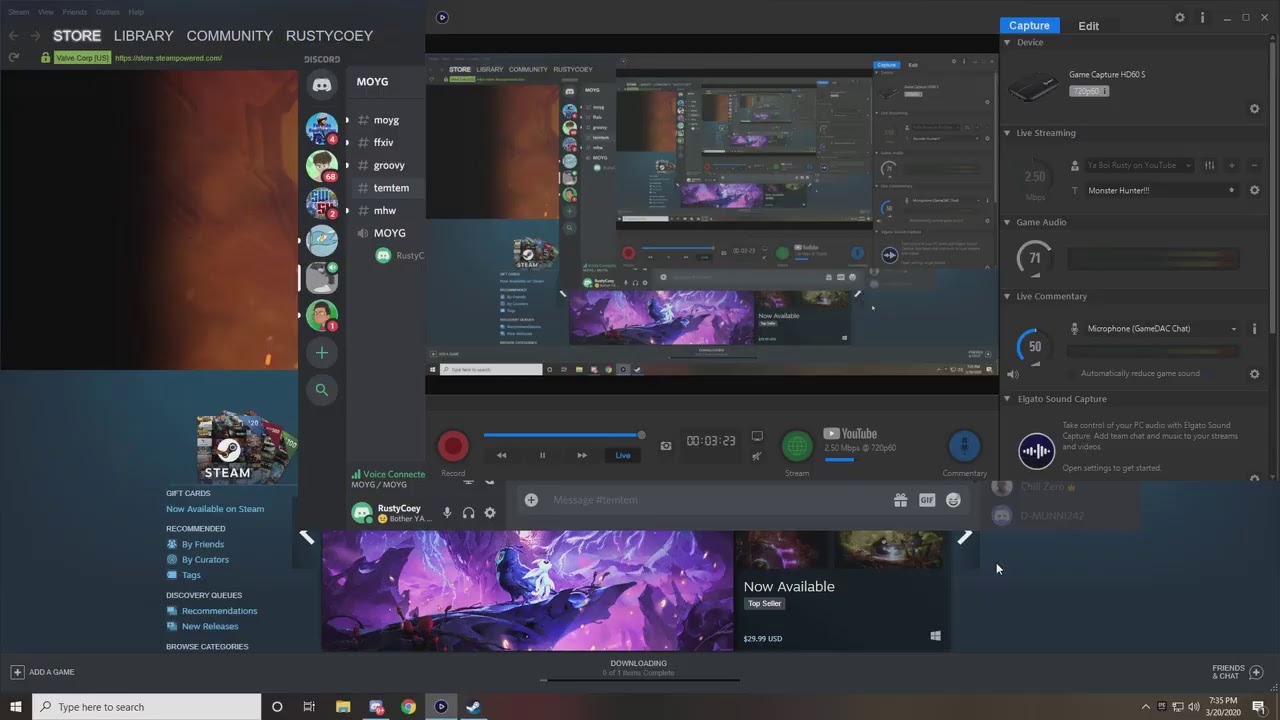Open the Elgato info icon in title bar
This screenshot has width=1280, height=720.
(1202, 18)
